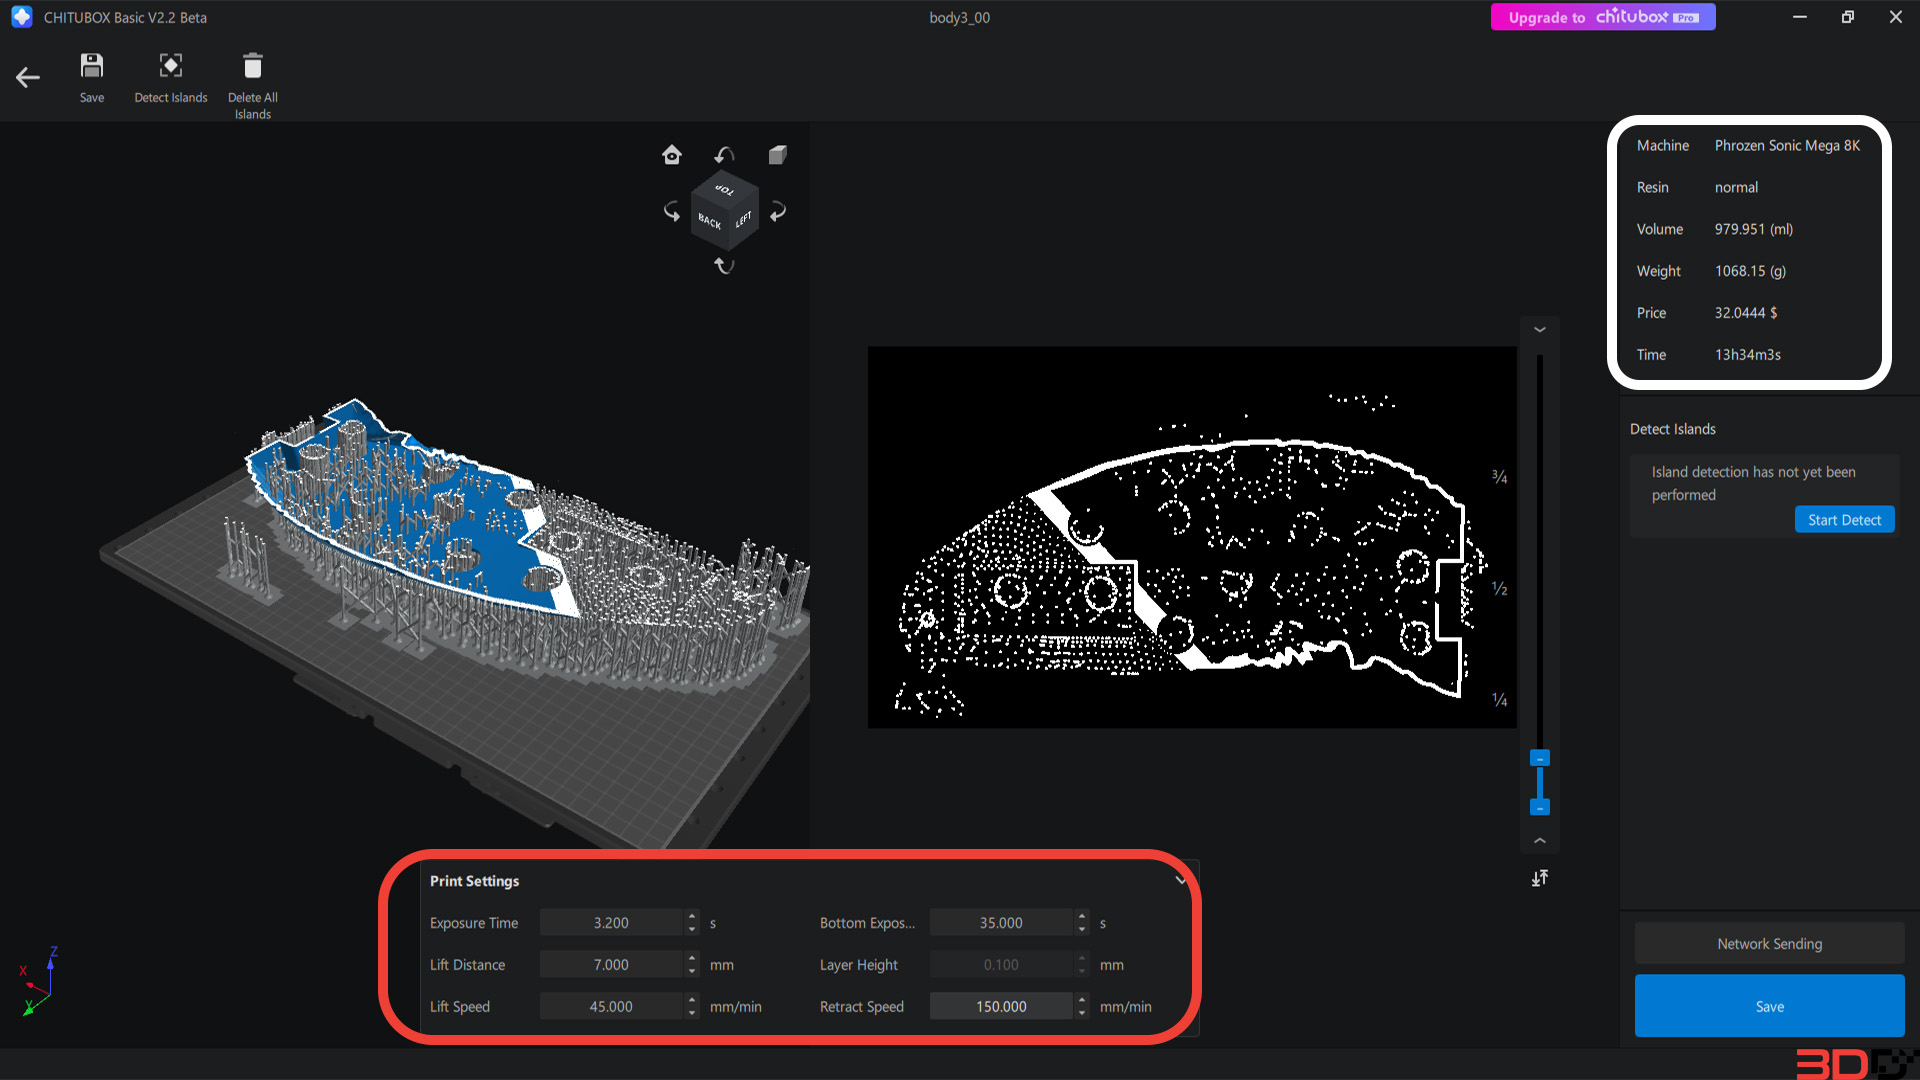Click the Detect Islands toolbar icon

[x=171, y=66]
